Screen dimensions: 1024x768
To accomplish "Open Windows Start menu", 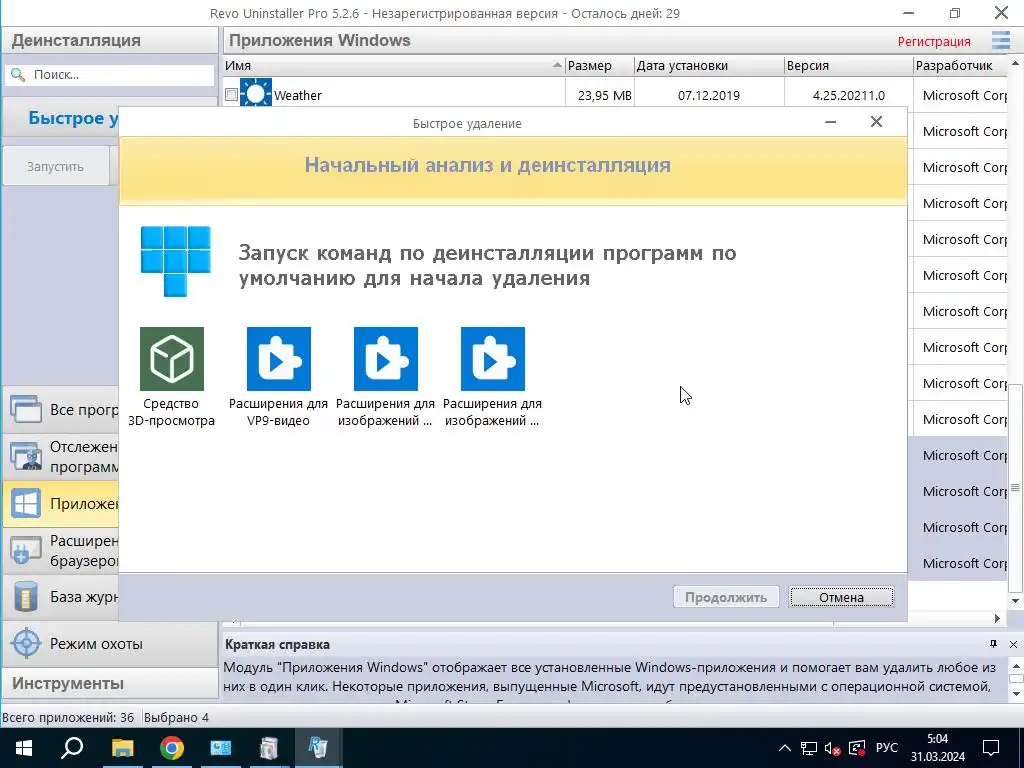I will click(x=24, y=748).
